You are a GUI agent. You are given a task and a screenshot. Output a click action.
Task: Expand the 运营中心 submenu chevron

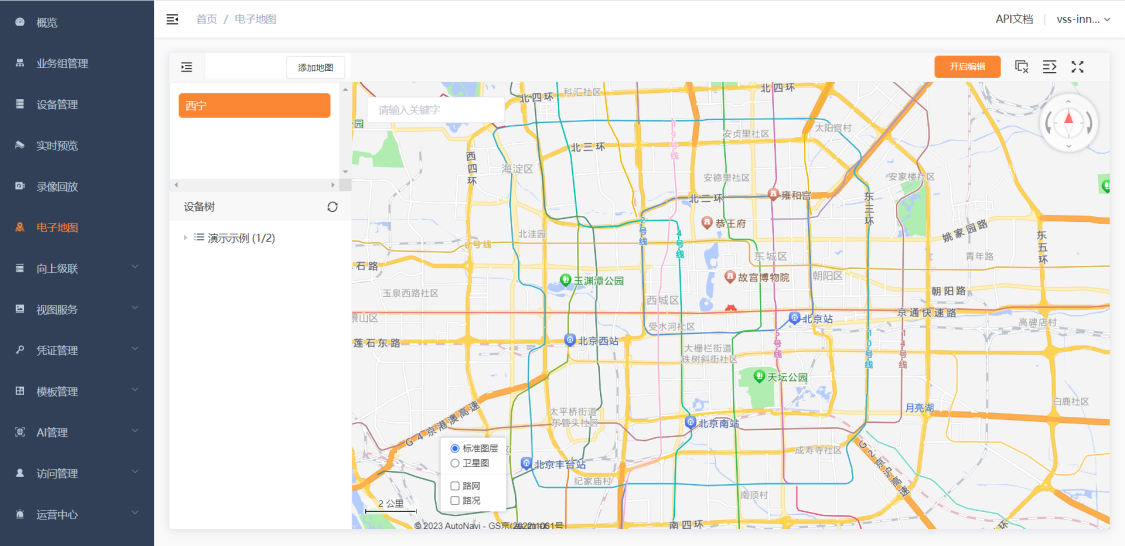click(x=136, y=513)
